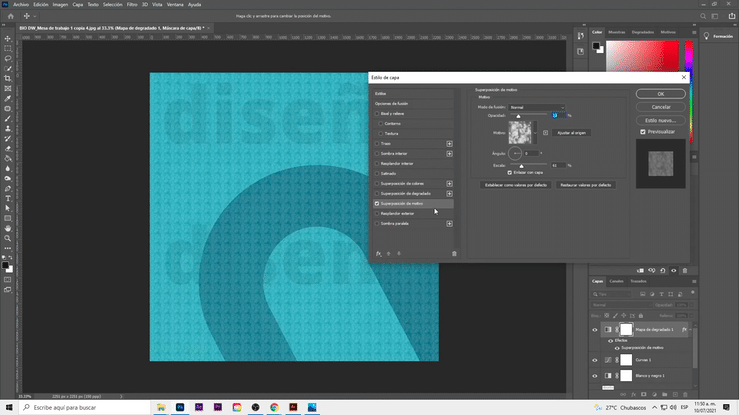Open Archivo menu
Viewport: 739px width, 415px height.
pyautogui.click(x=21, y=5)
